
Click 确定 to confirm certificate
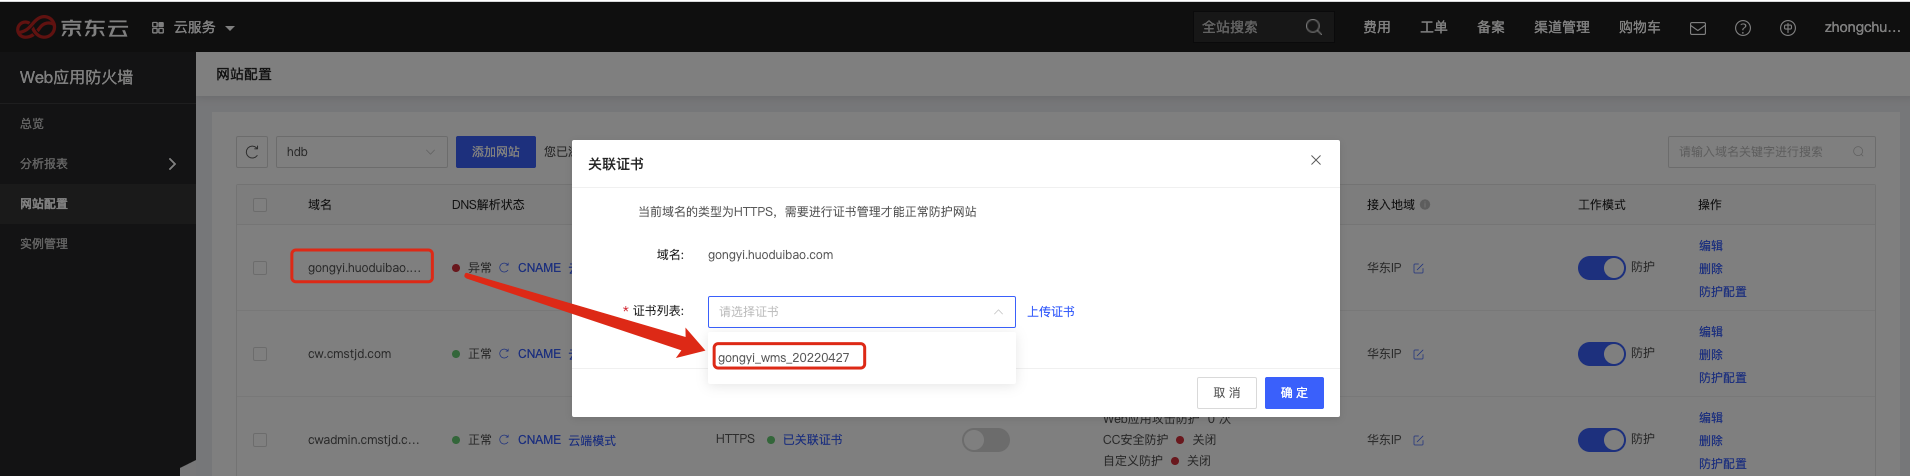(1294, 393)
